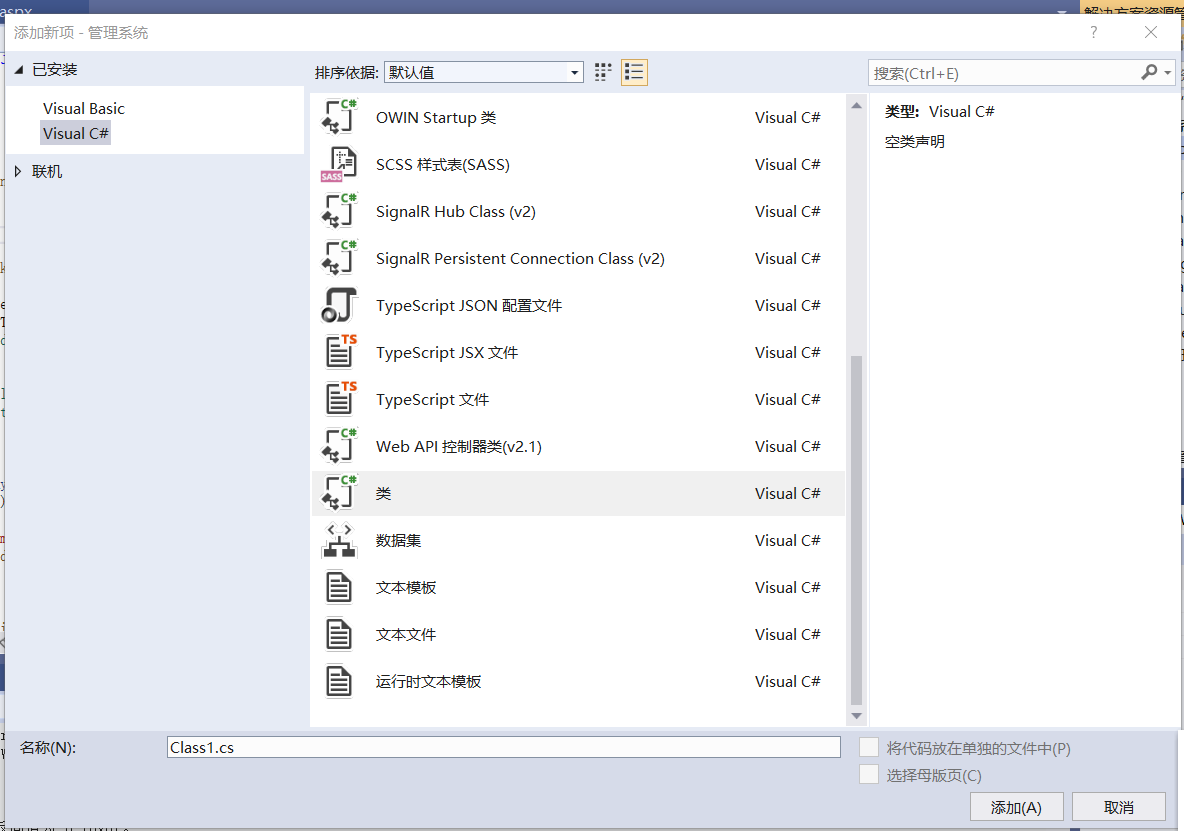Click the 添加(A) button
Image resolution: width=1184 pixels, height=831 pixels.
1016,807
